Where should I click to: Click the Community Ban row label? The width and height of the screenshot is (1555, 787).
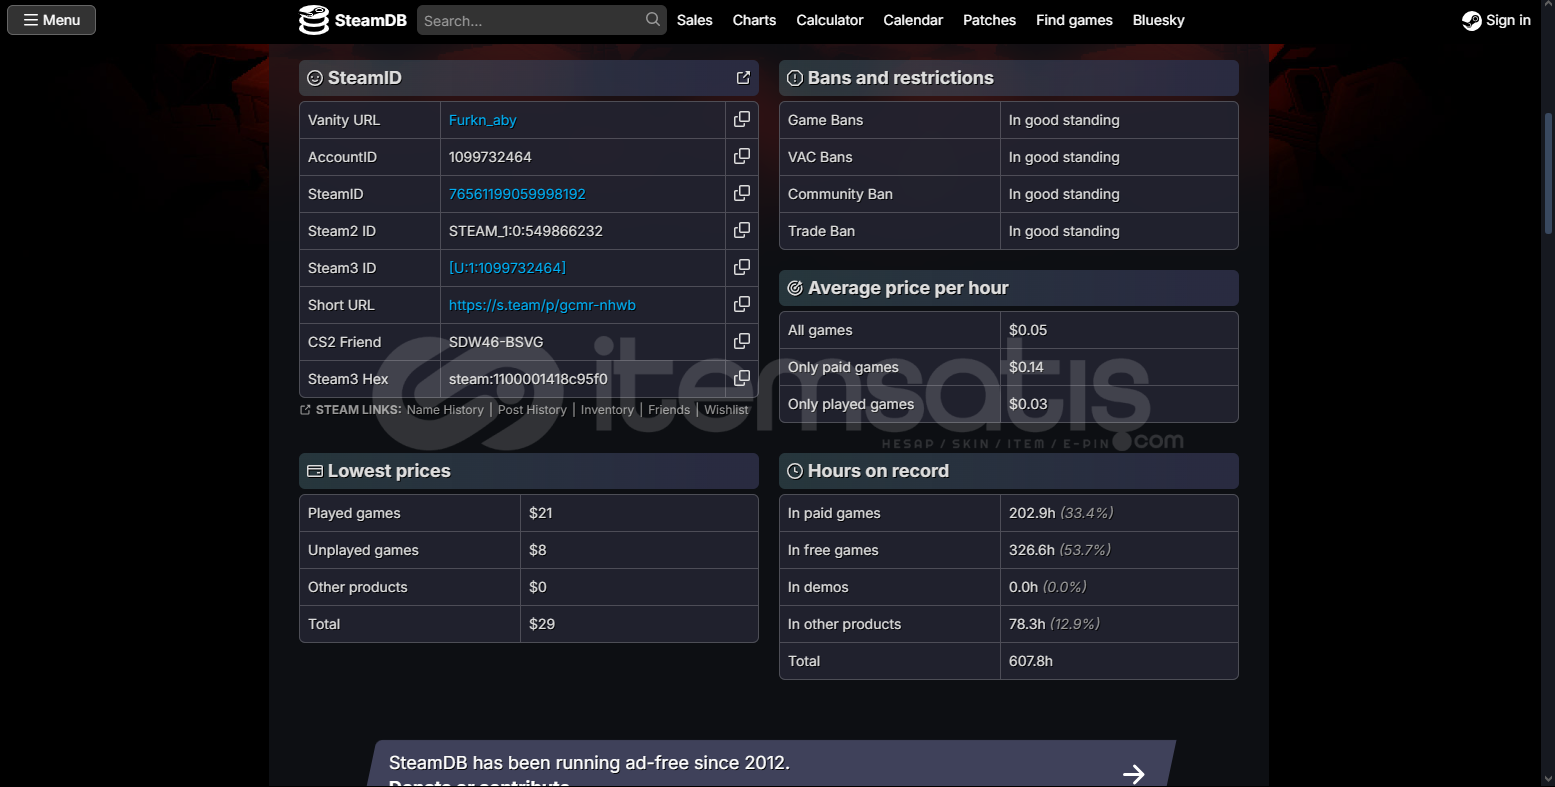(x=840, y=194)
